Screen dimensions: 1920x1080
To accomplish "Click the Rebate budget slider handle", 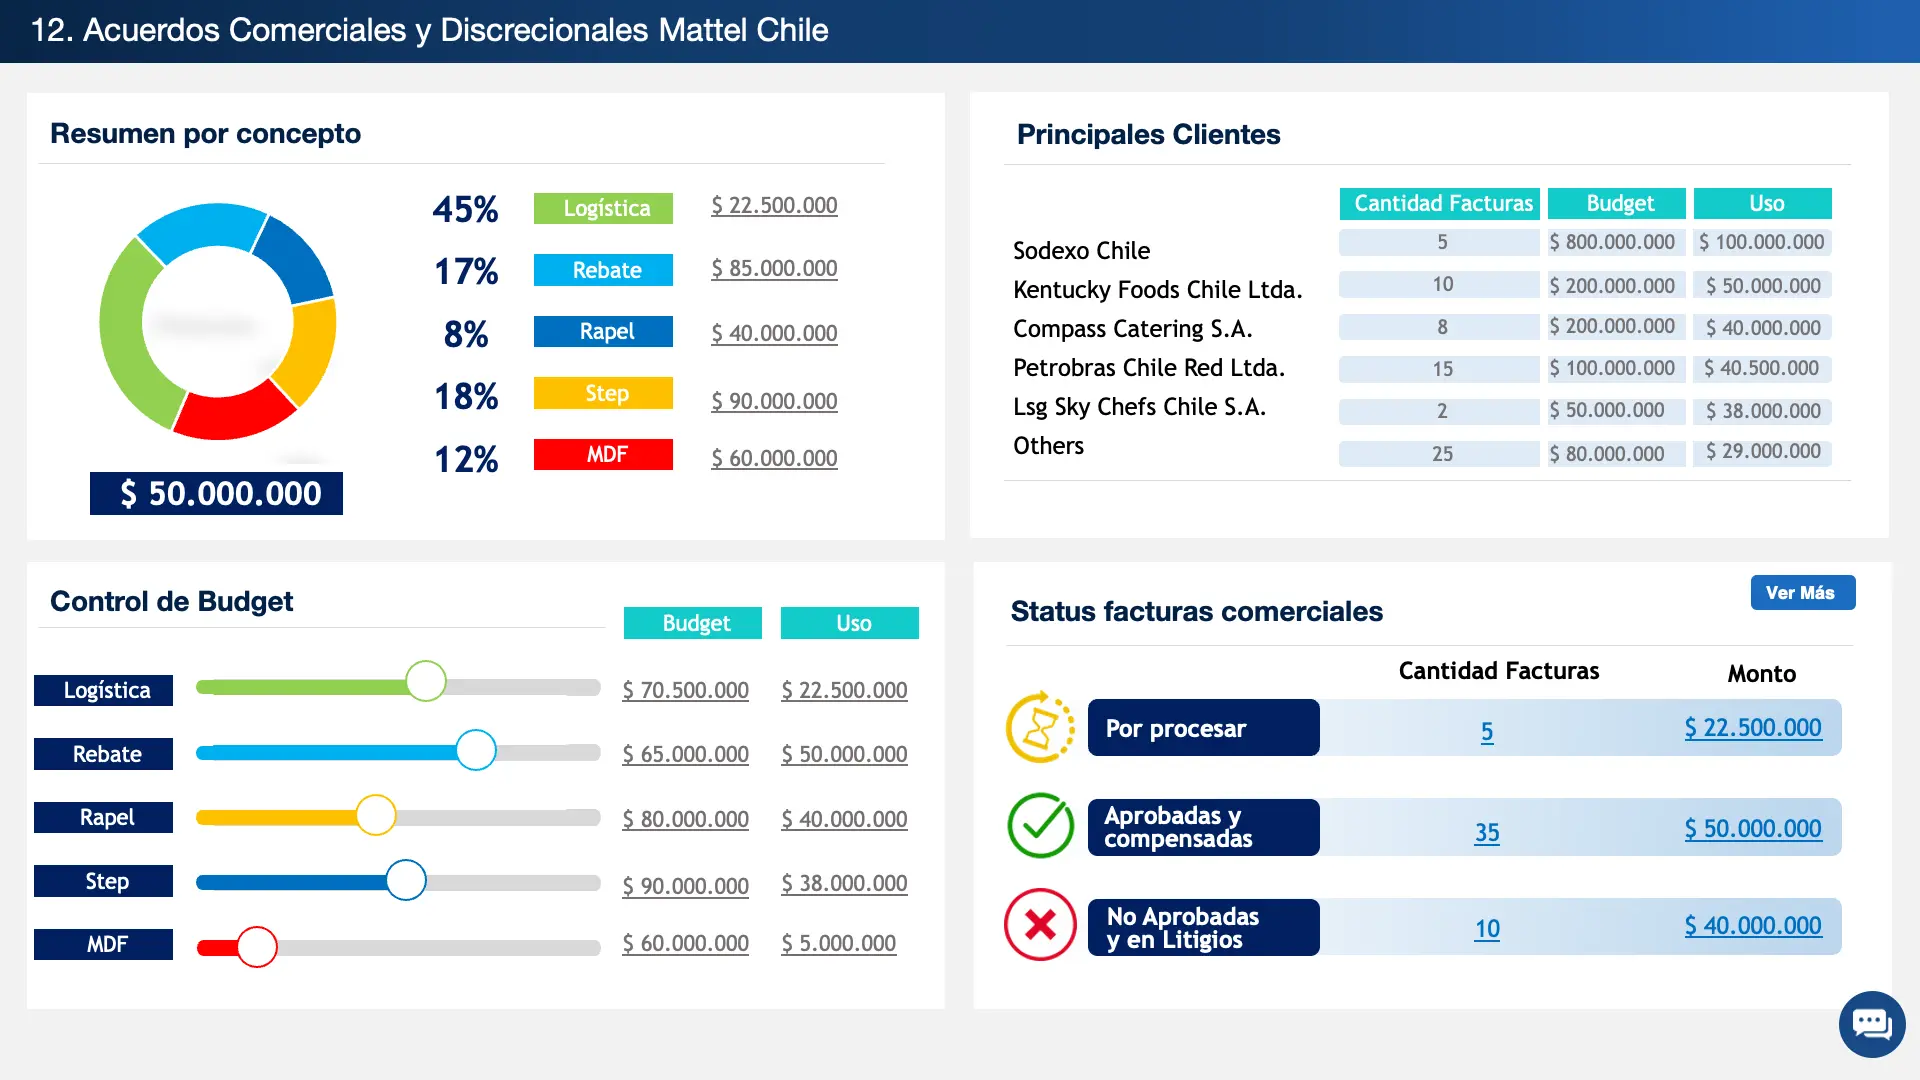I will click(x=476, y=750).
